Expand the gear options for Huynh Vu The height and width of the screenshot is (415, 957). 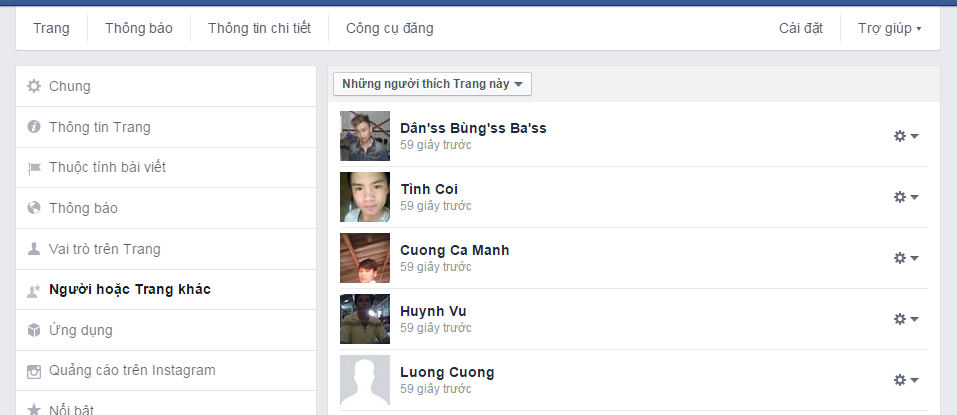click(x=905, y=319)
